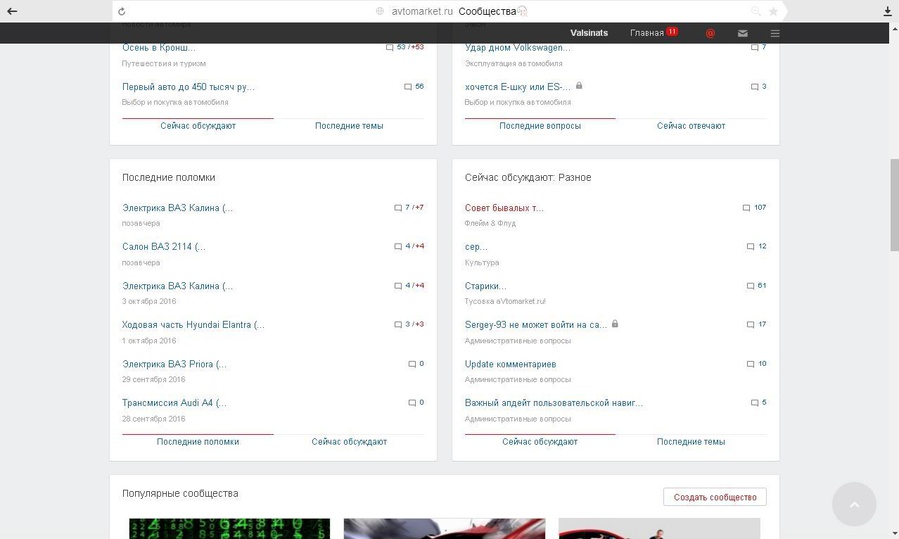Open topic сер... in Культура
Viewport: 899px width, 539px height.
[476, 247]
